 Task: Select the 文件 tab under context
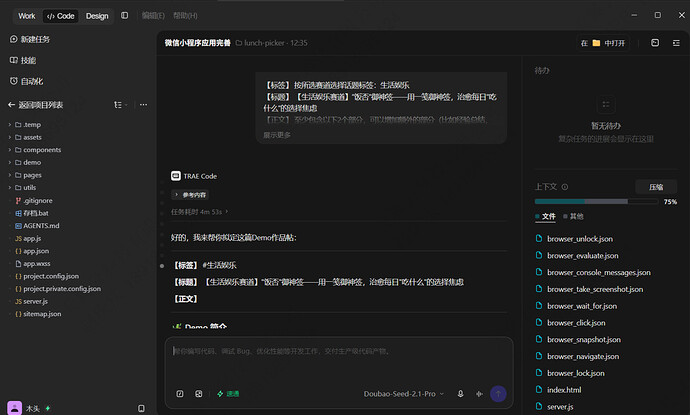pyautogui.click(x=545, y=217)
